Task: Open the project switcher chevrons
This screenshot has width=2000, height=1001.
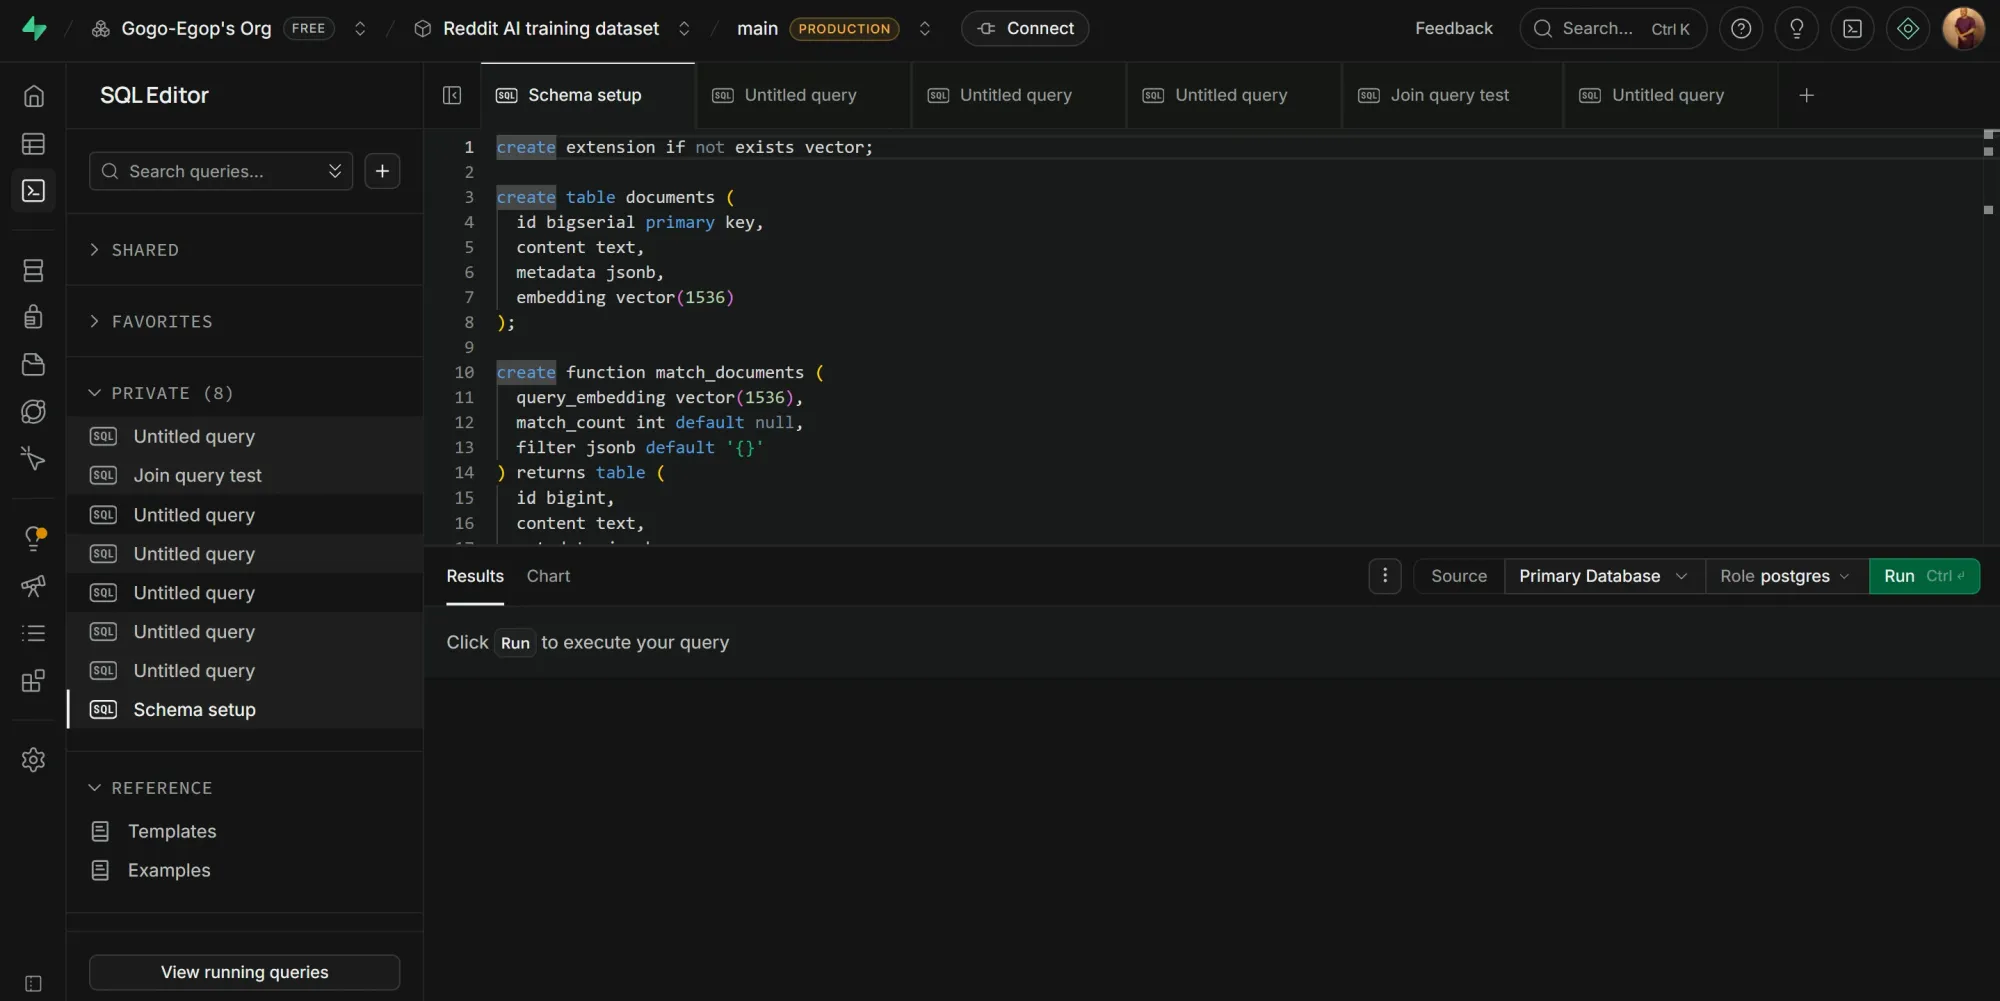Action: click(684, 28)
